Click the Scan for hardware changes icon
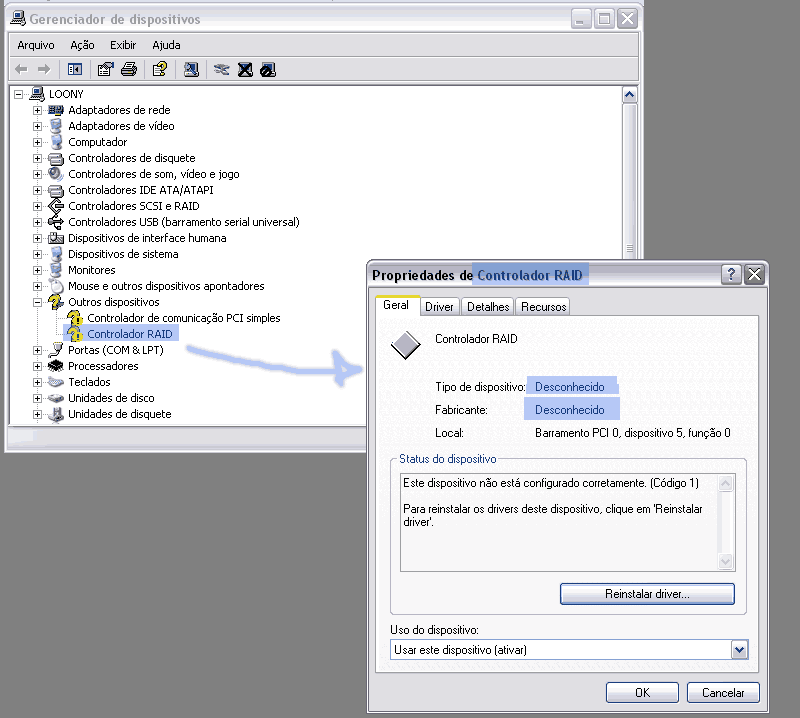The height and width of the screenshot is (718, 800). (191, 69)
